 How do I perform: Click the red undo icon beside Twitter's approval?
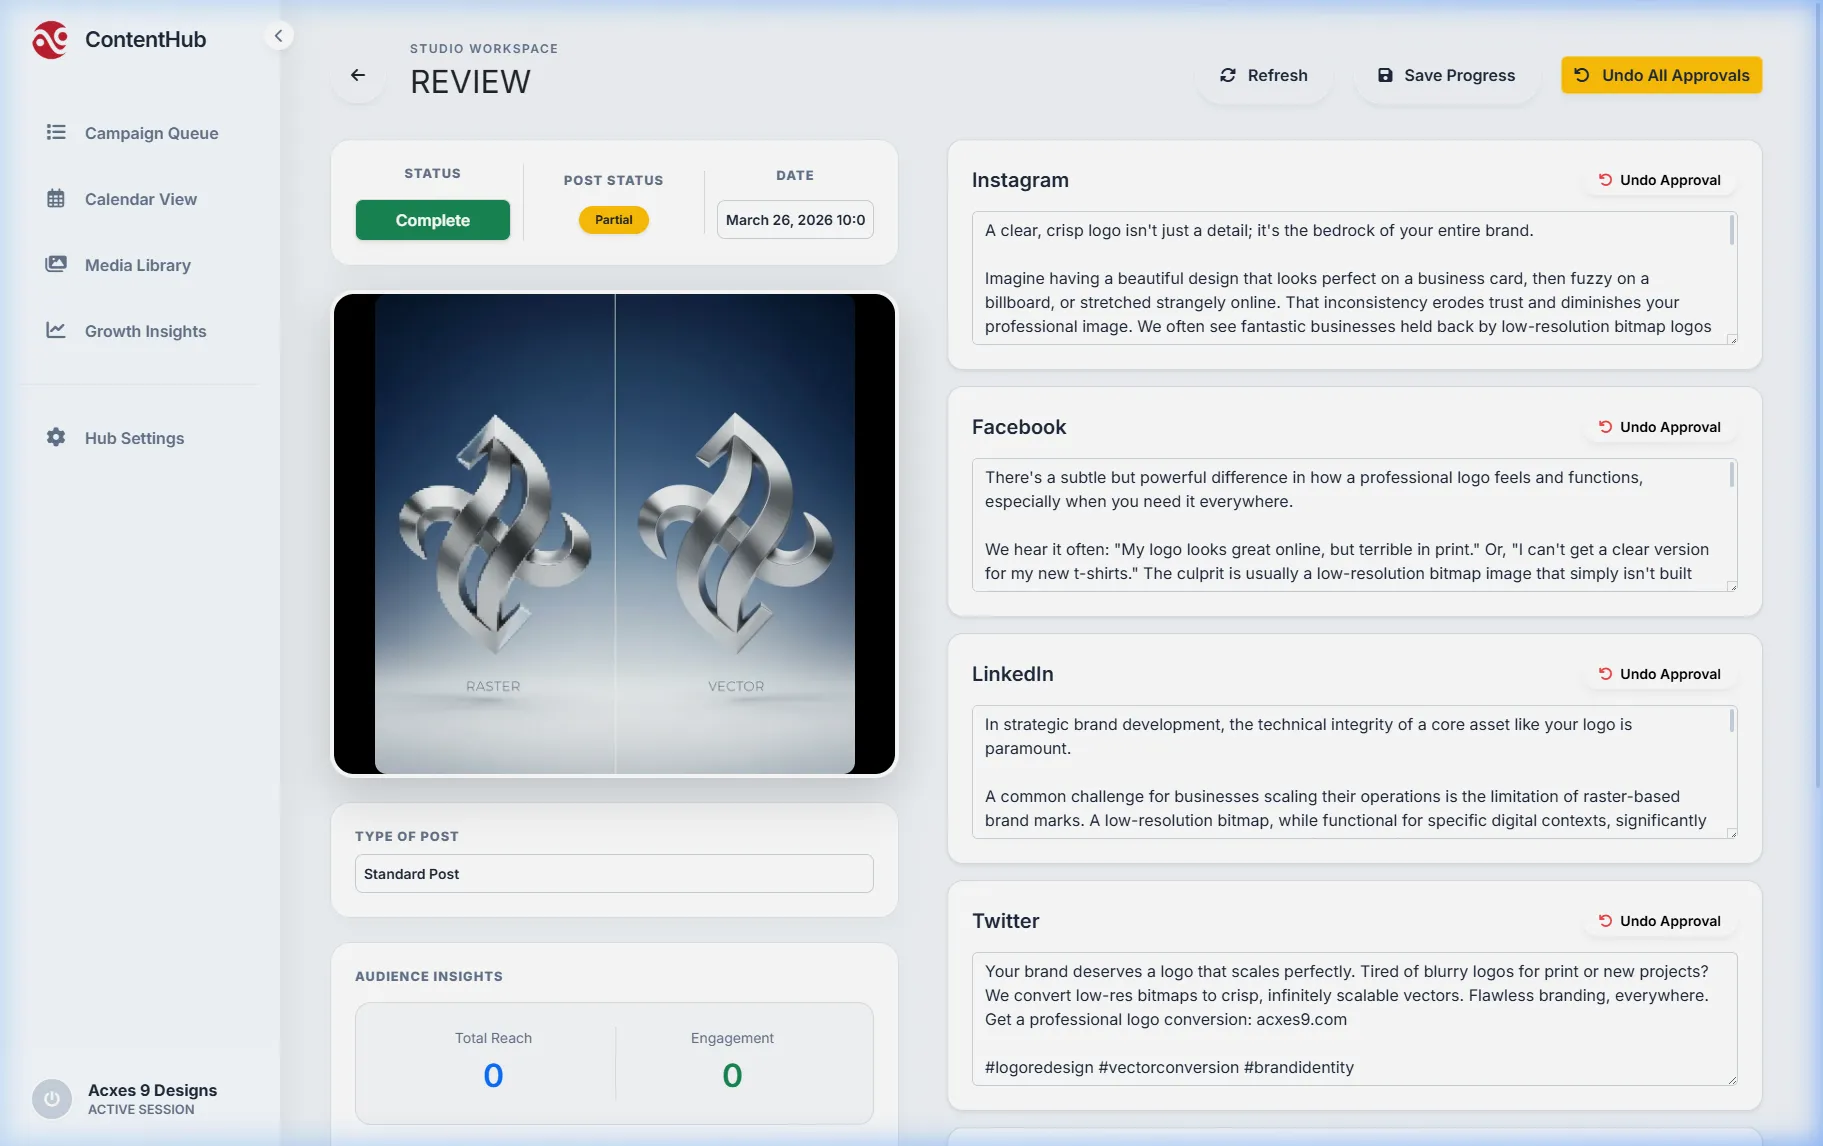point(1605,920)
